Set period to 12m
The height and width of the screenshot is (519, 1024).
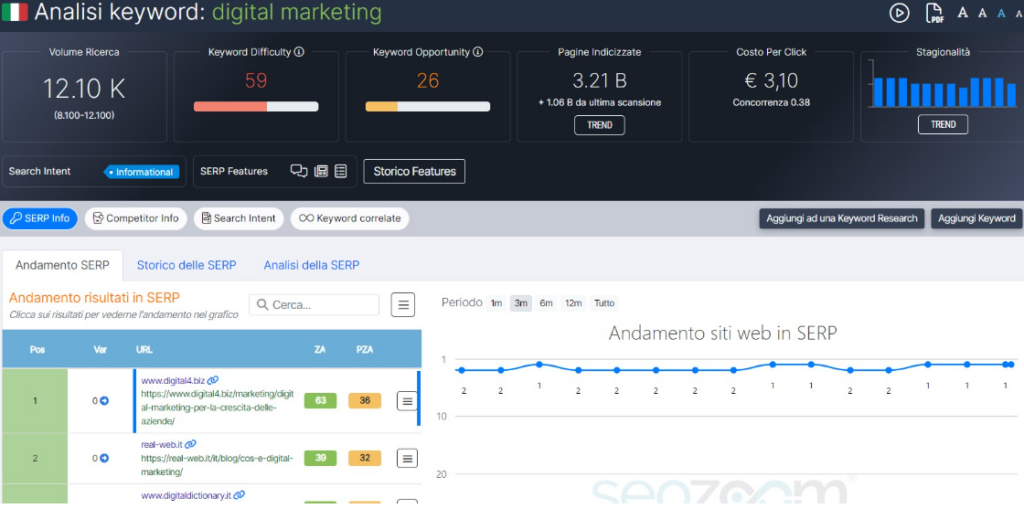(x=573, y=303)
